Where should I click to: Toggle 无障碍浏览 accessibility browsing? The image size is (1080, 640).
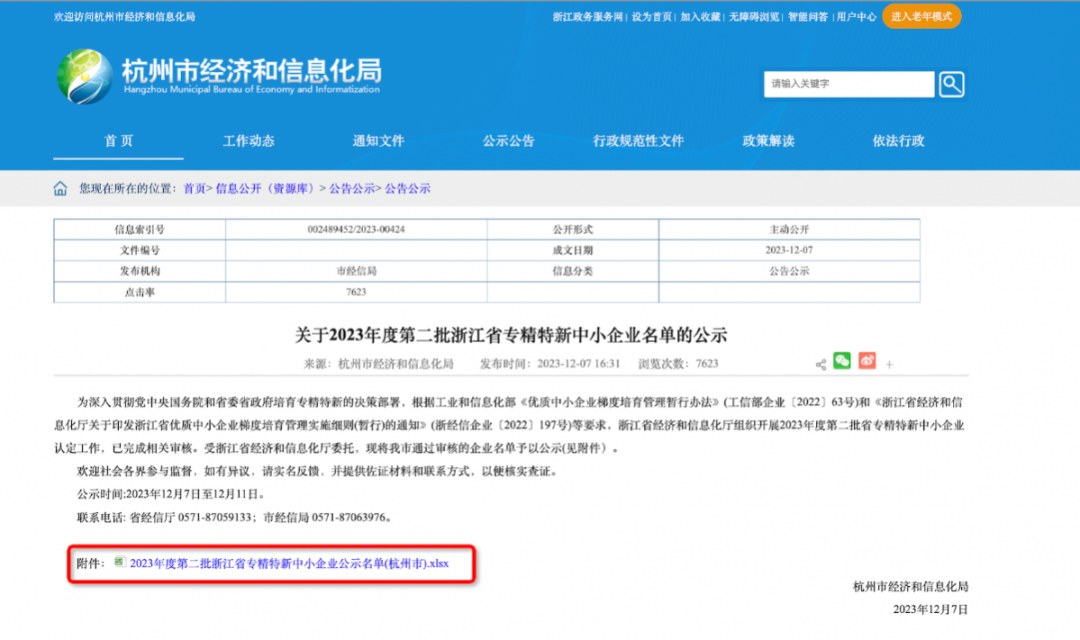click(753, 17)
